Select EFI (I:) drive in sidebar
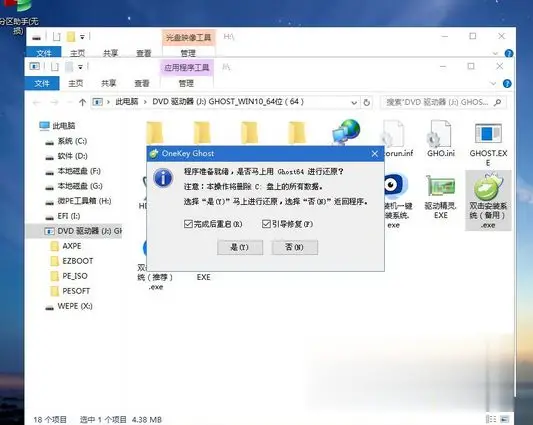 coord(63,216)
